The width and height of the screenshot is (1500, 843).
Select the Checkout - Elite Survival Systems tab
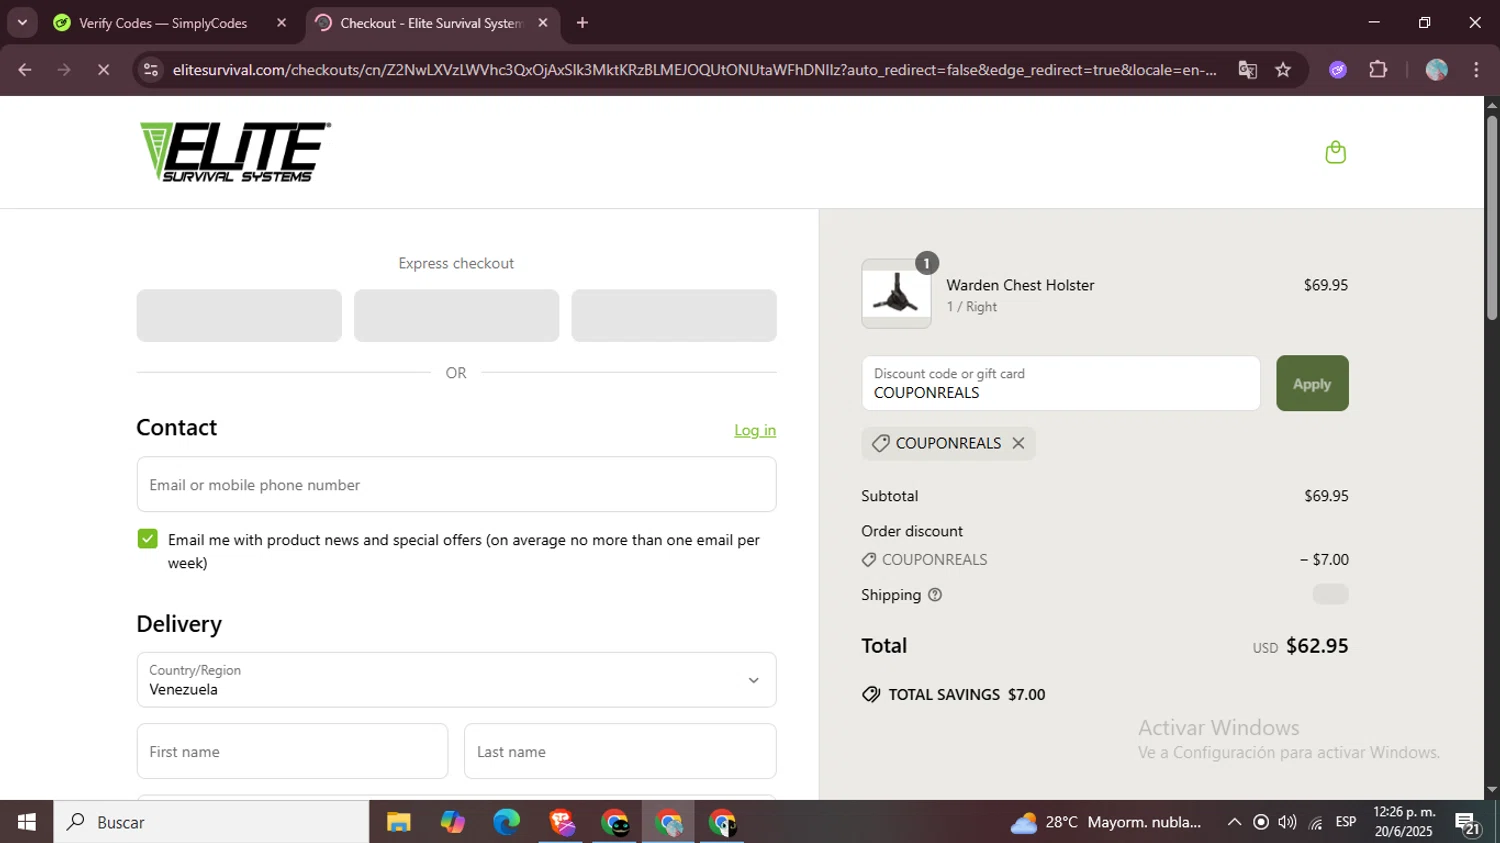pyautogui.click(x=433, y=23)
